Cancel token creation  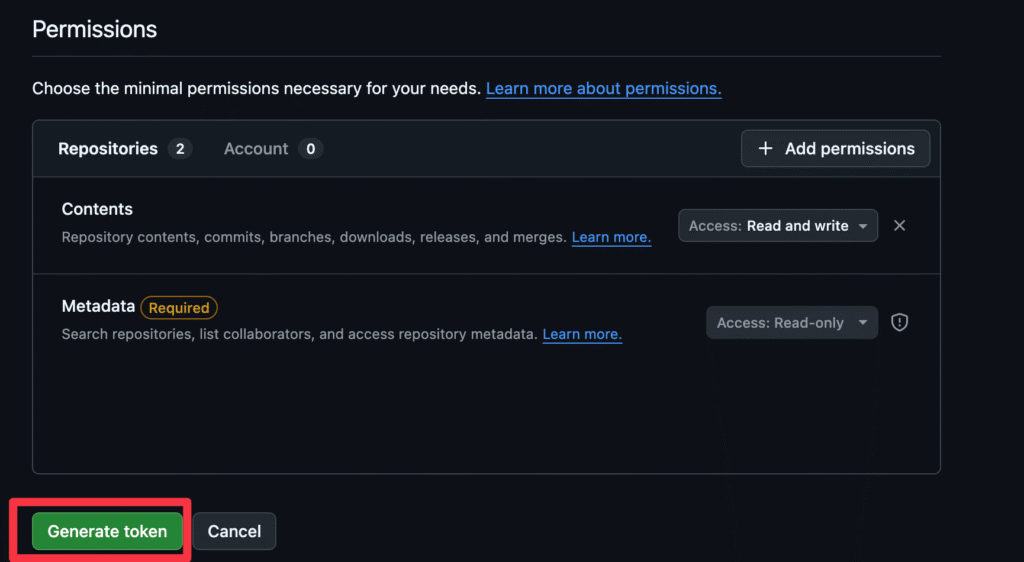(234, 531)
